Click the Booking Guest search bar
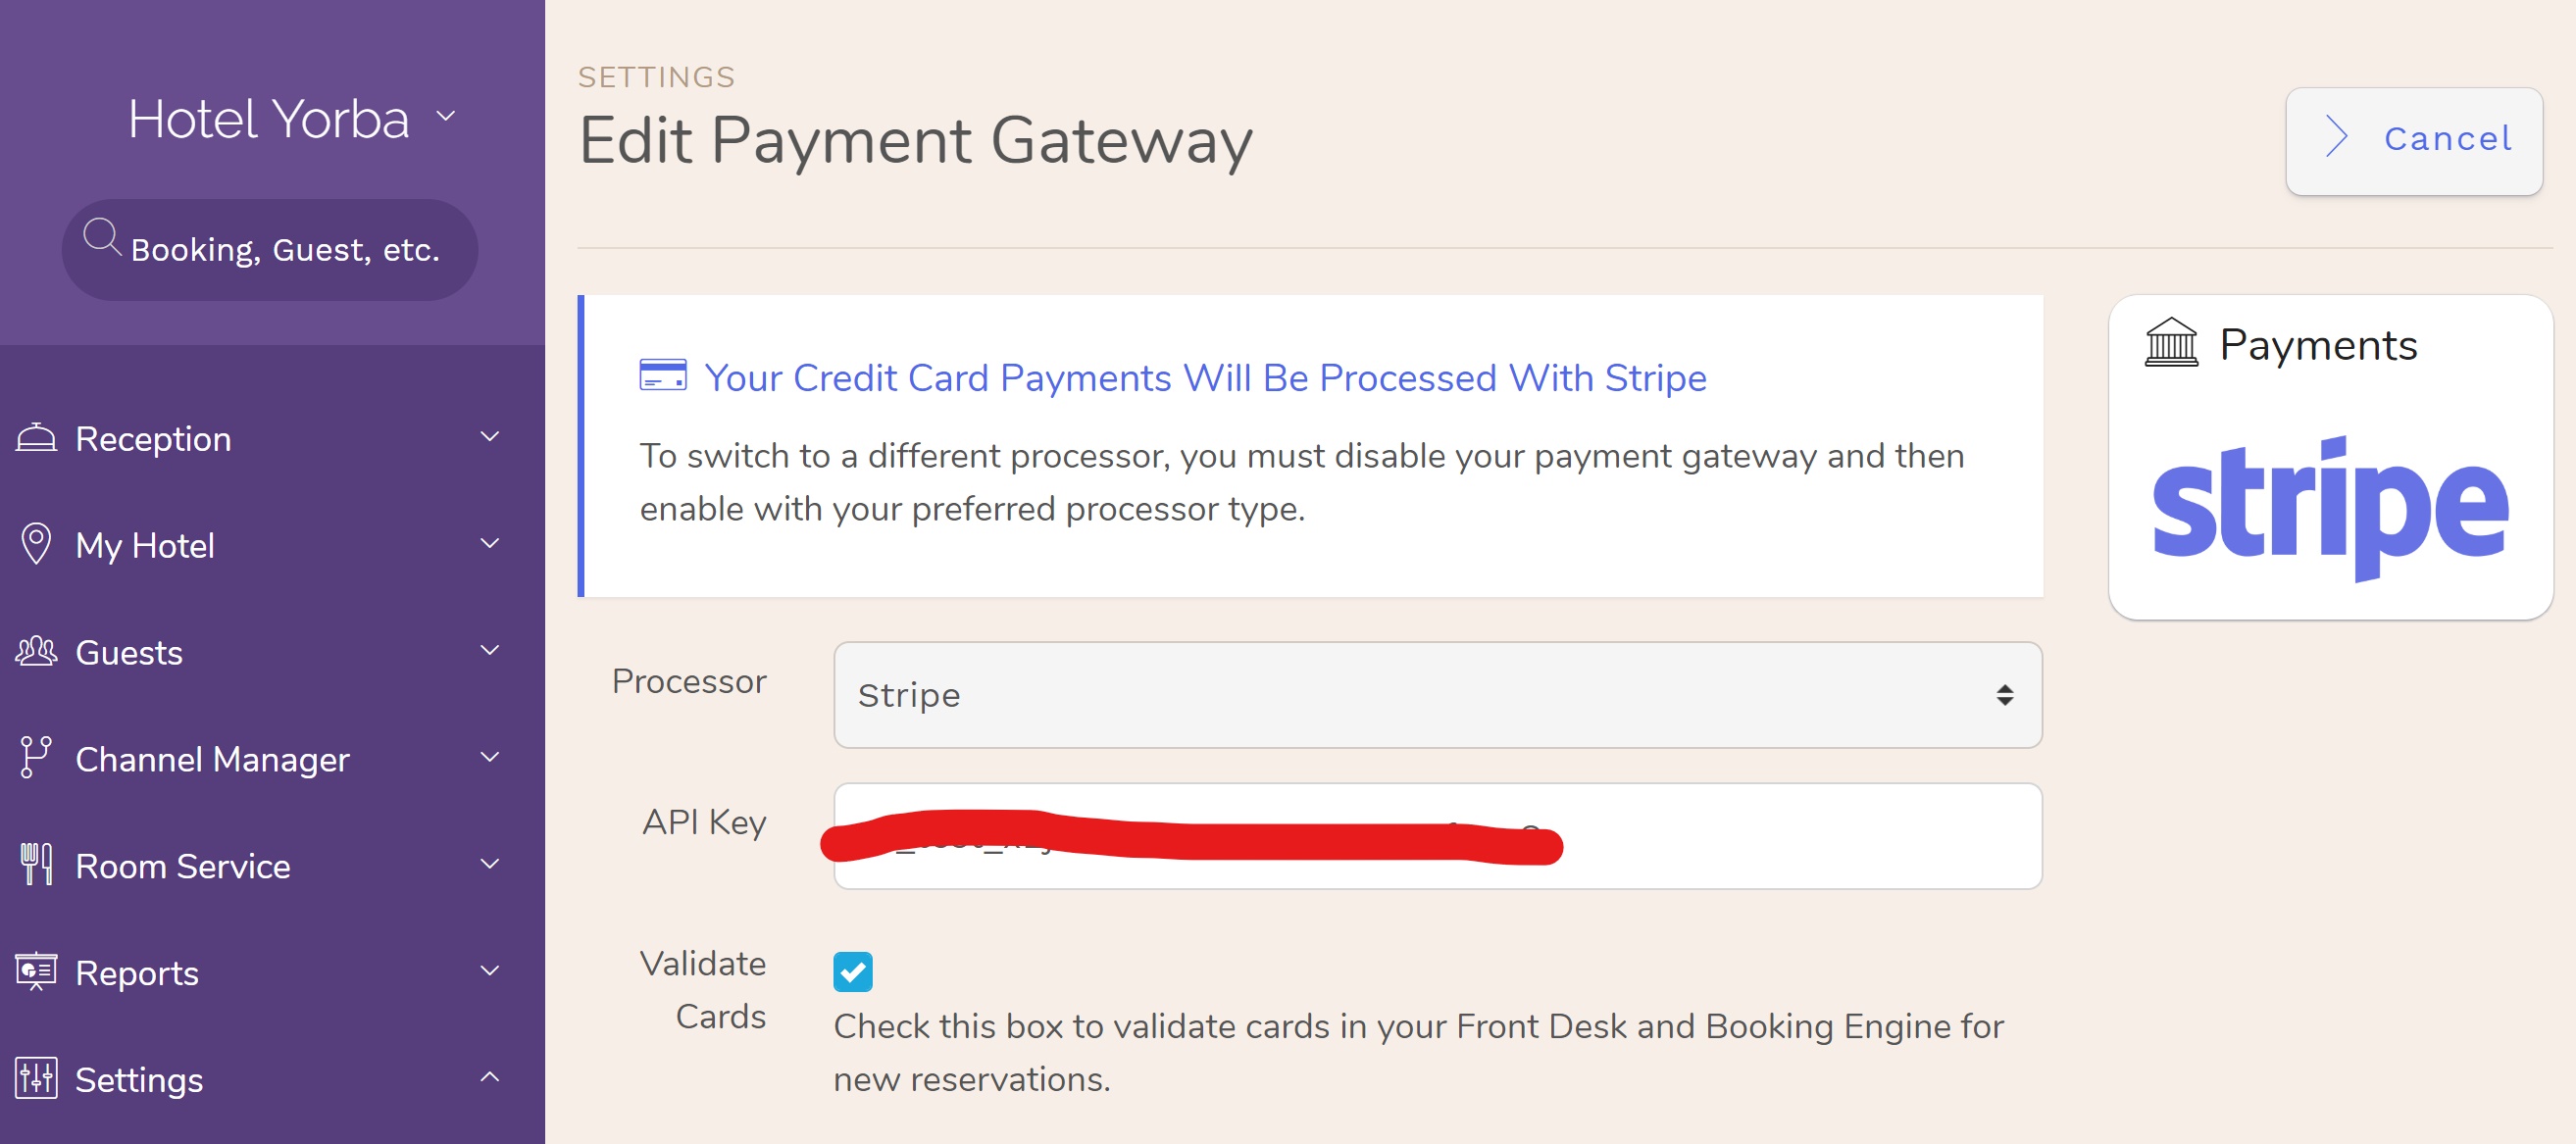The height and width of the screenshot is (1144, 2576). 271,248
